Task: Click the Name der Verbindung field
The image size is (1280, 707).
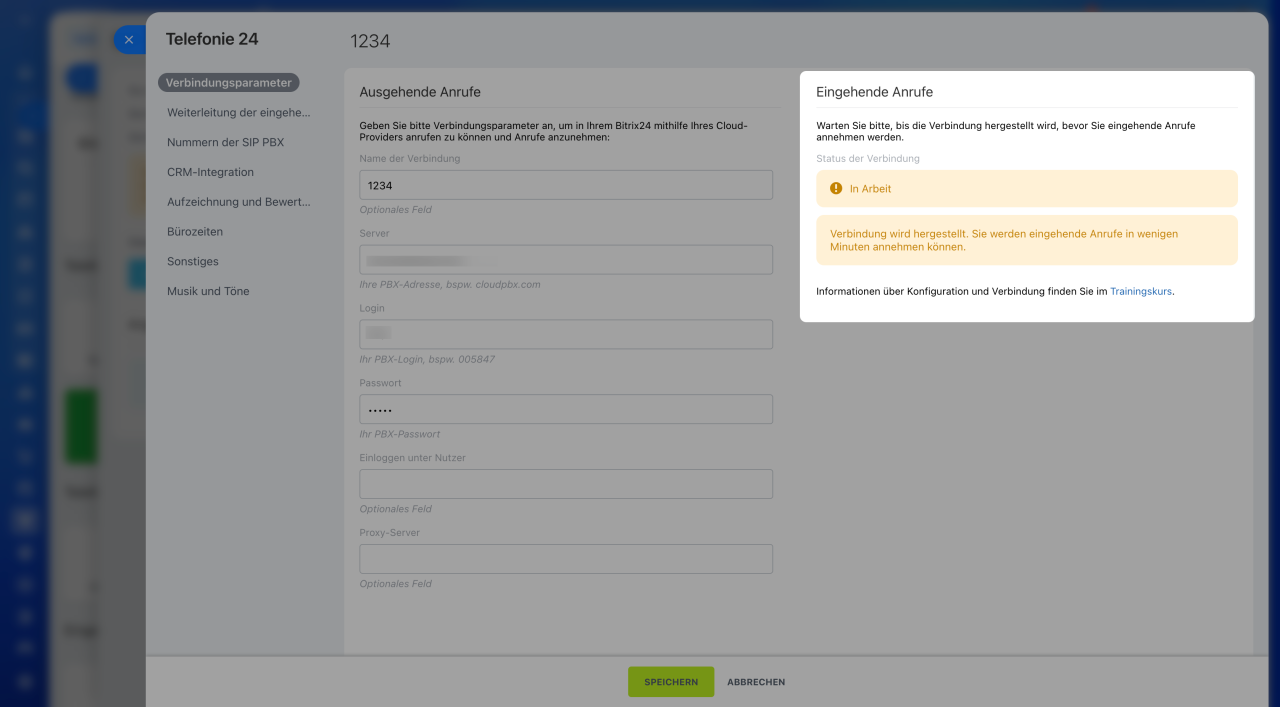Action: point(566,185)
